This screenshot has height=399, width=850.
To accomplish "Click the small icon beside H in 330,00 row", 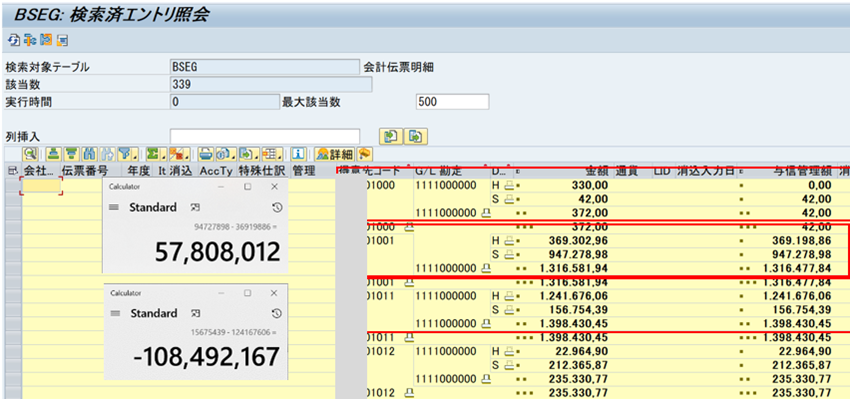I will click(x=509, y=186).
